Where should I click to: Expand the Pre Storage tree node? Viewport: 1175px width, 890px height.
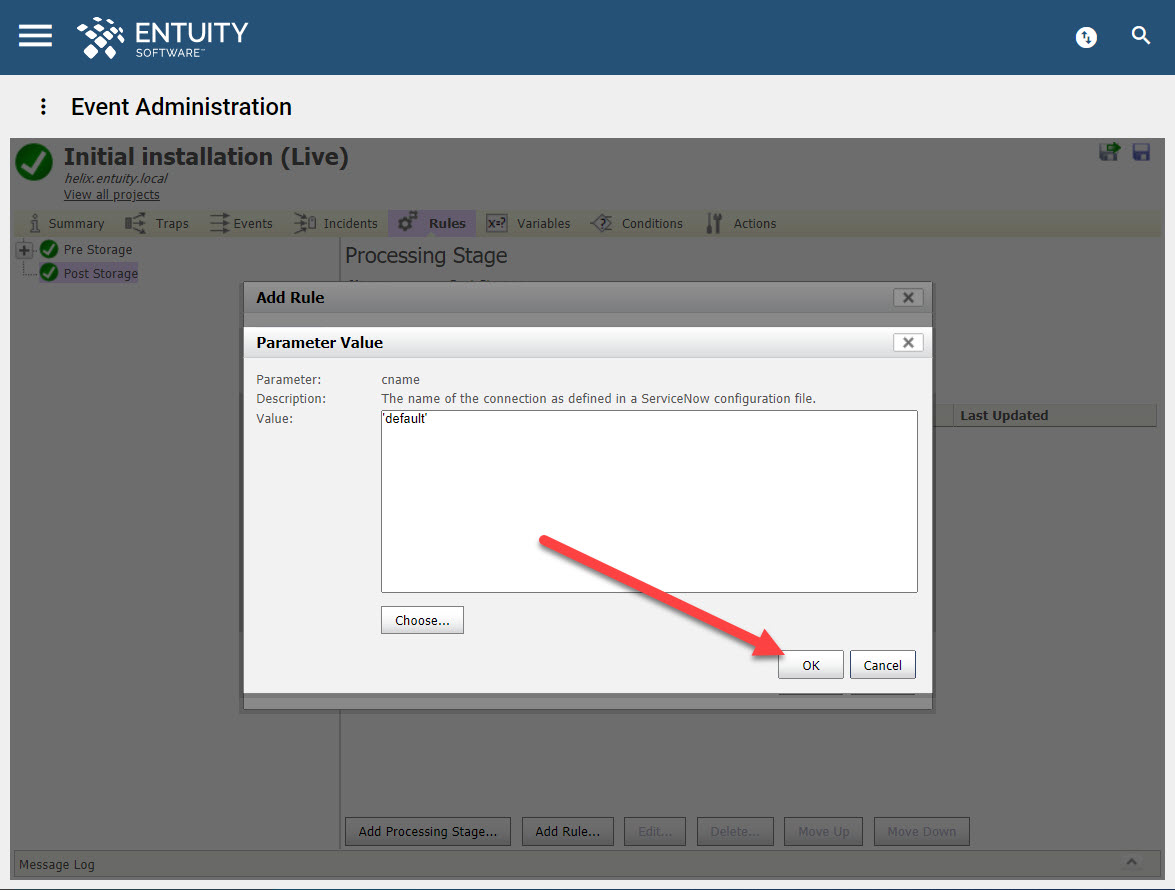click(x=22, y=249)
